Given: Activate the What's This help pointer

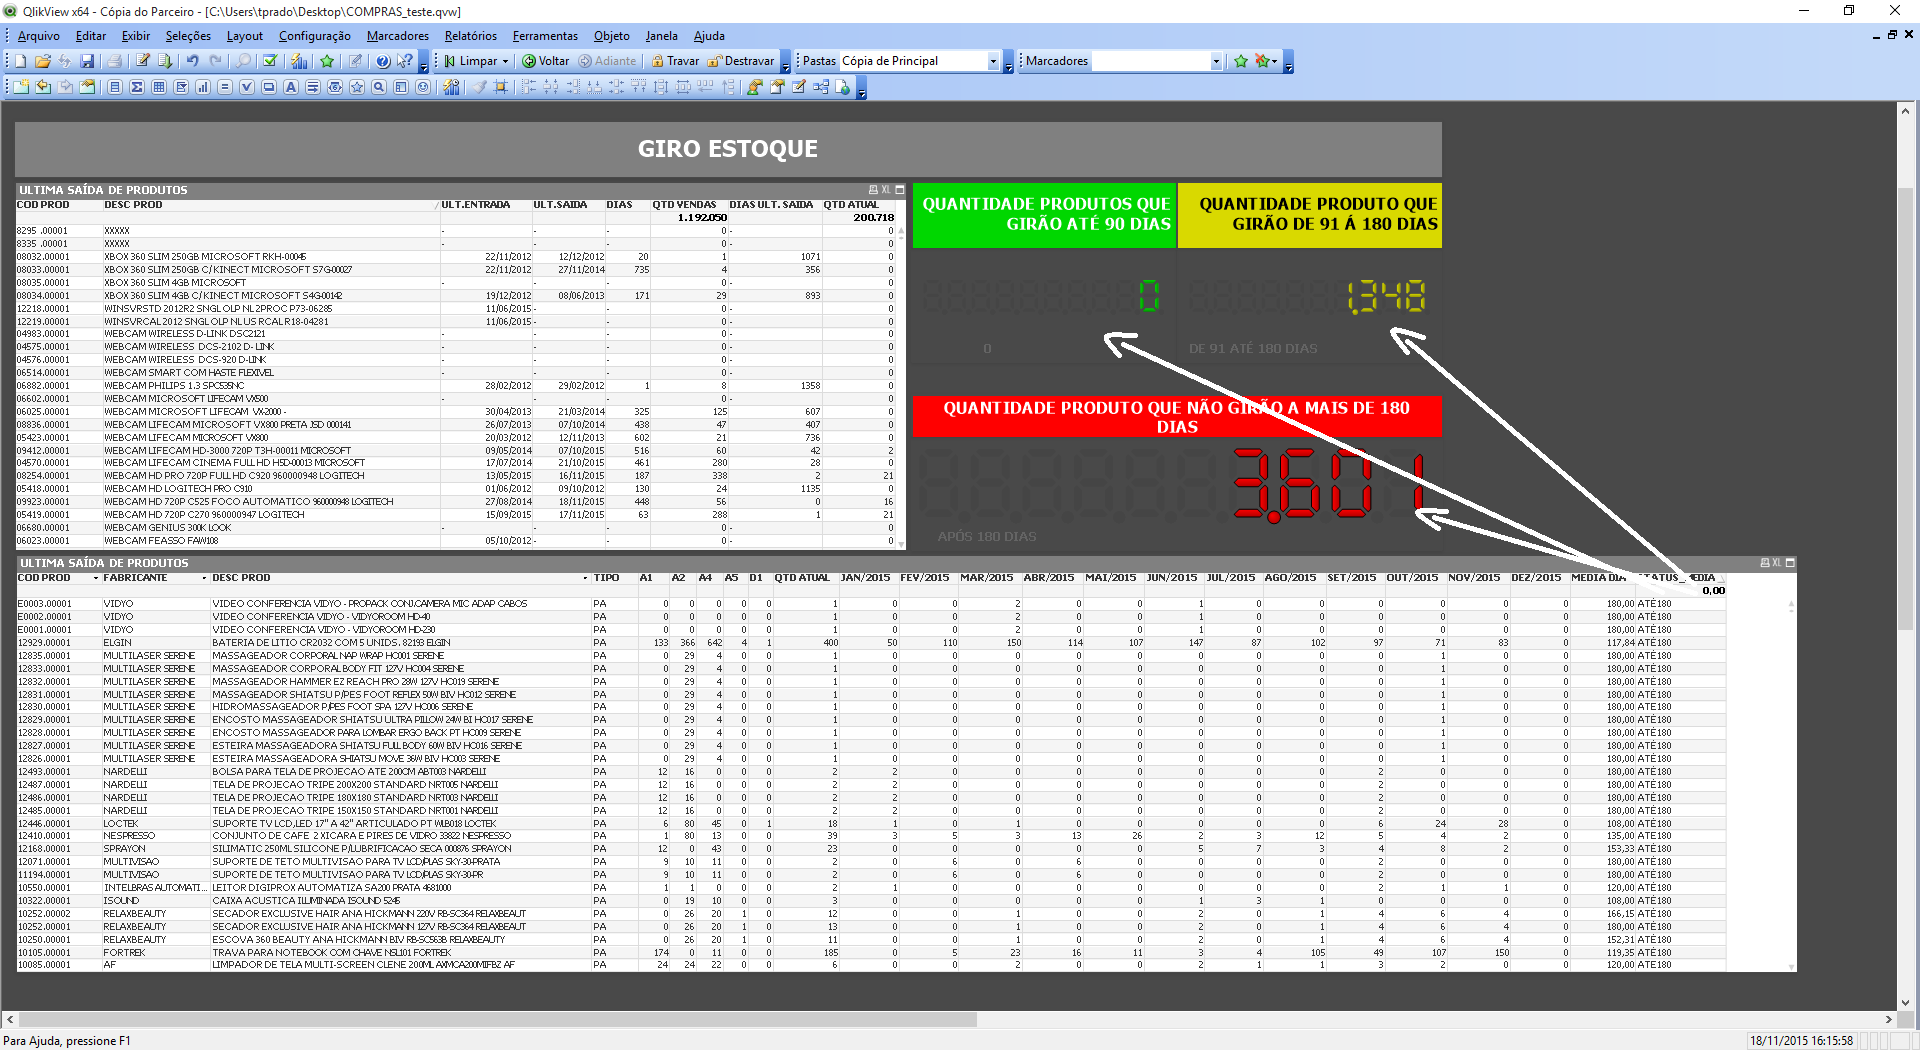Looking at the screenshot, I should pyautogui.click(x=404, y=61).
